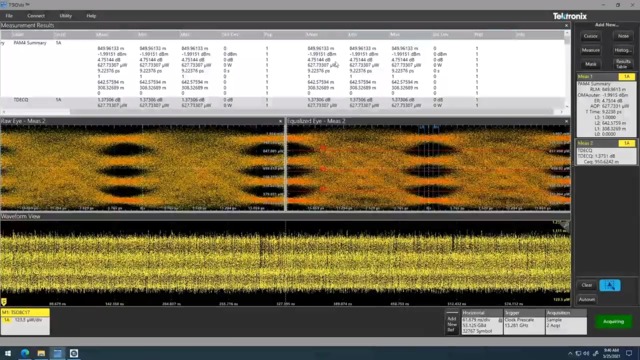Add a new Histogram

coord(623,50)
